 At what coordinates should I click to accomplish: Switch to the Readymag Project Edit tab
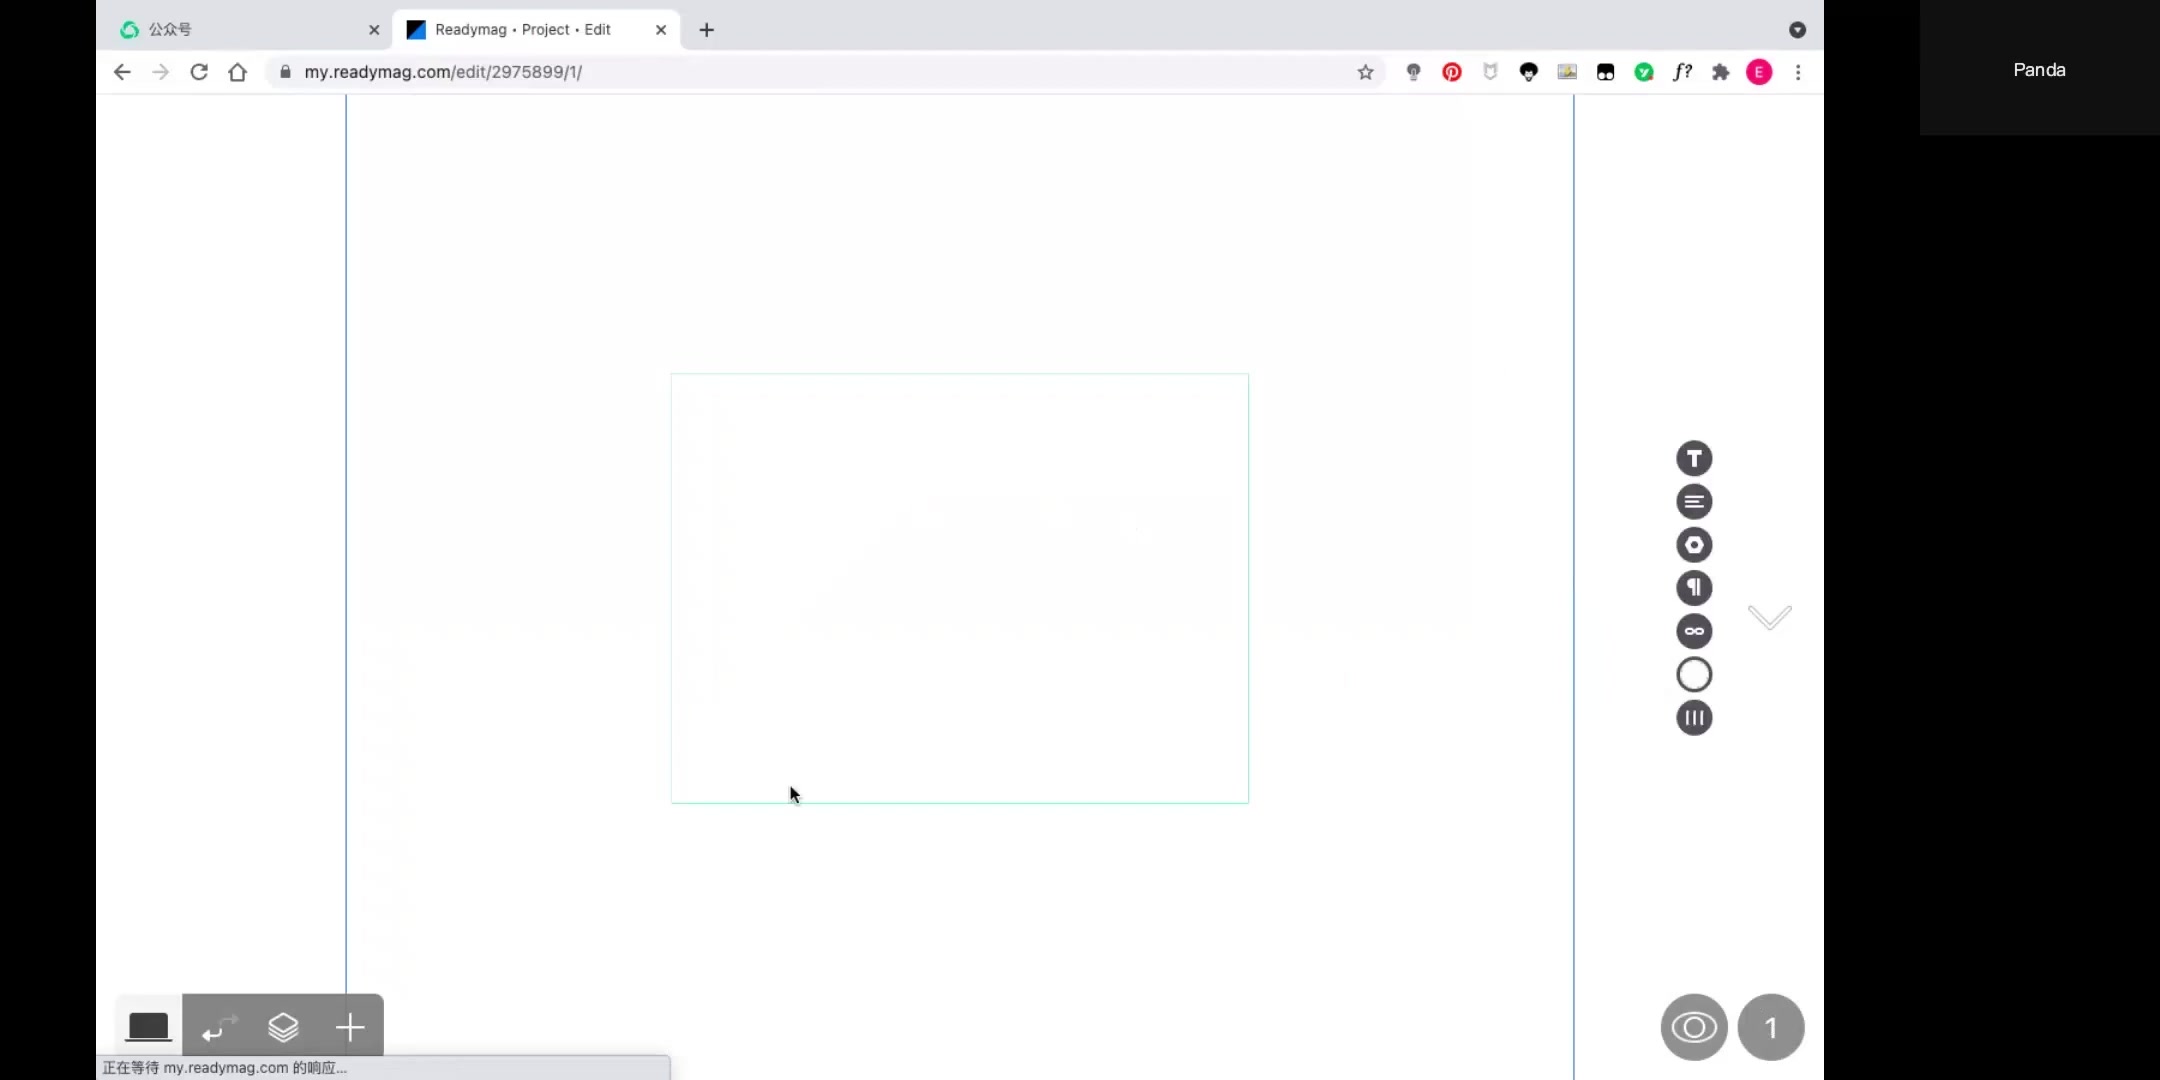520,29
